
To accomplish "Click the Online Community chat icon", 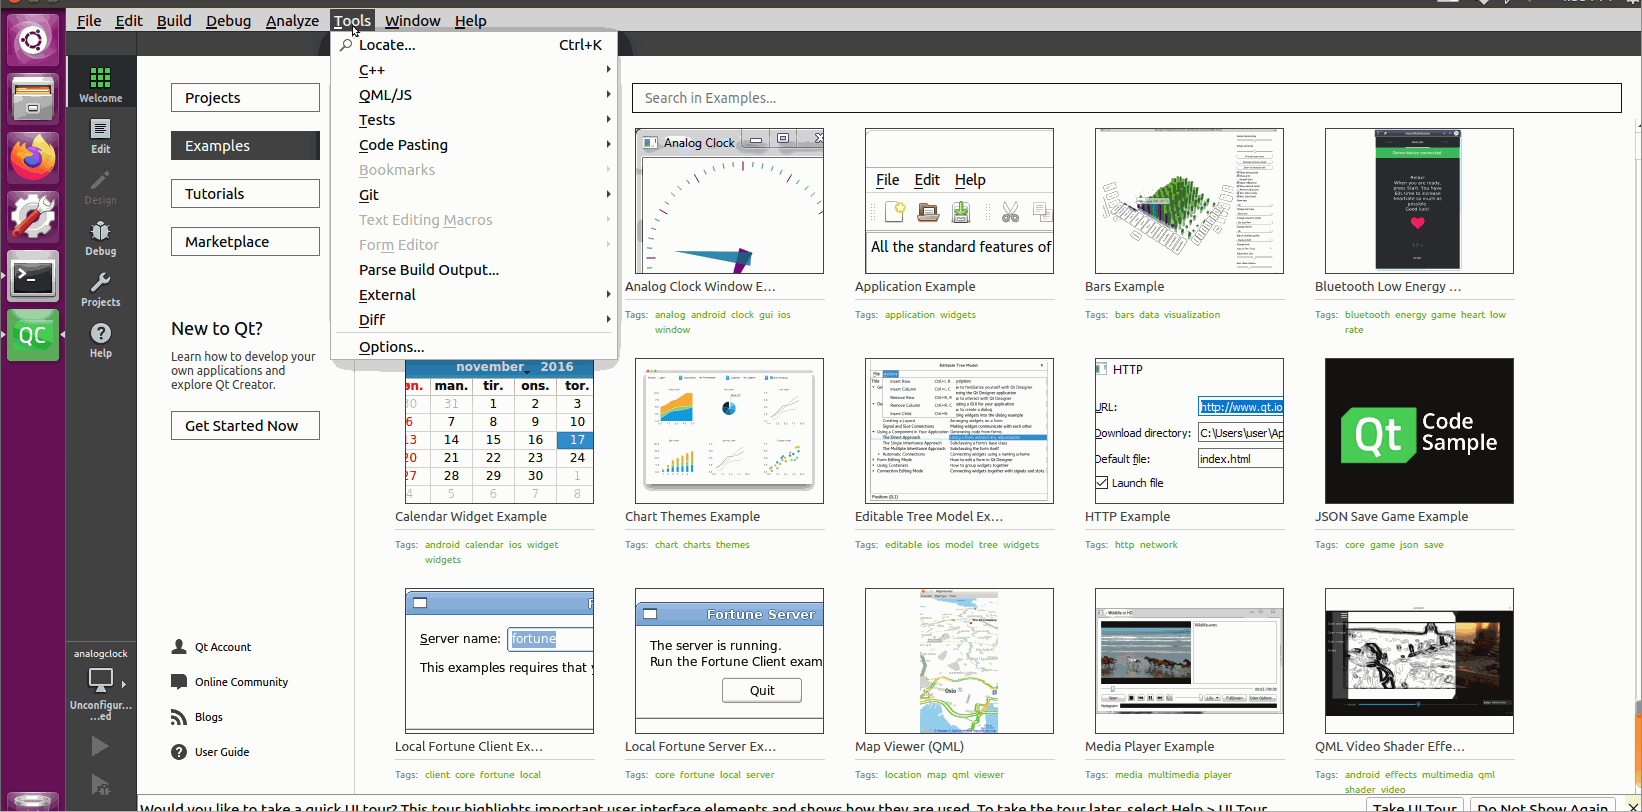I will coord(179,682).
